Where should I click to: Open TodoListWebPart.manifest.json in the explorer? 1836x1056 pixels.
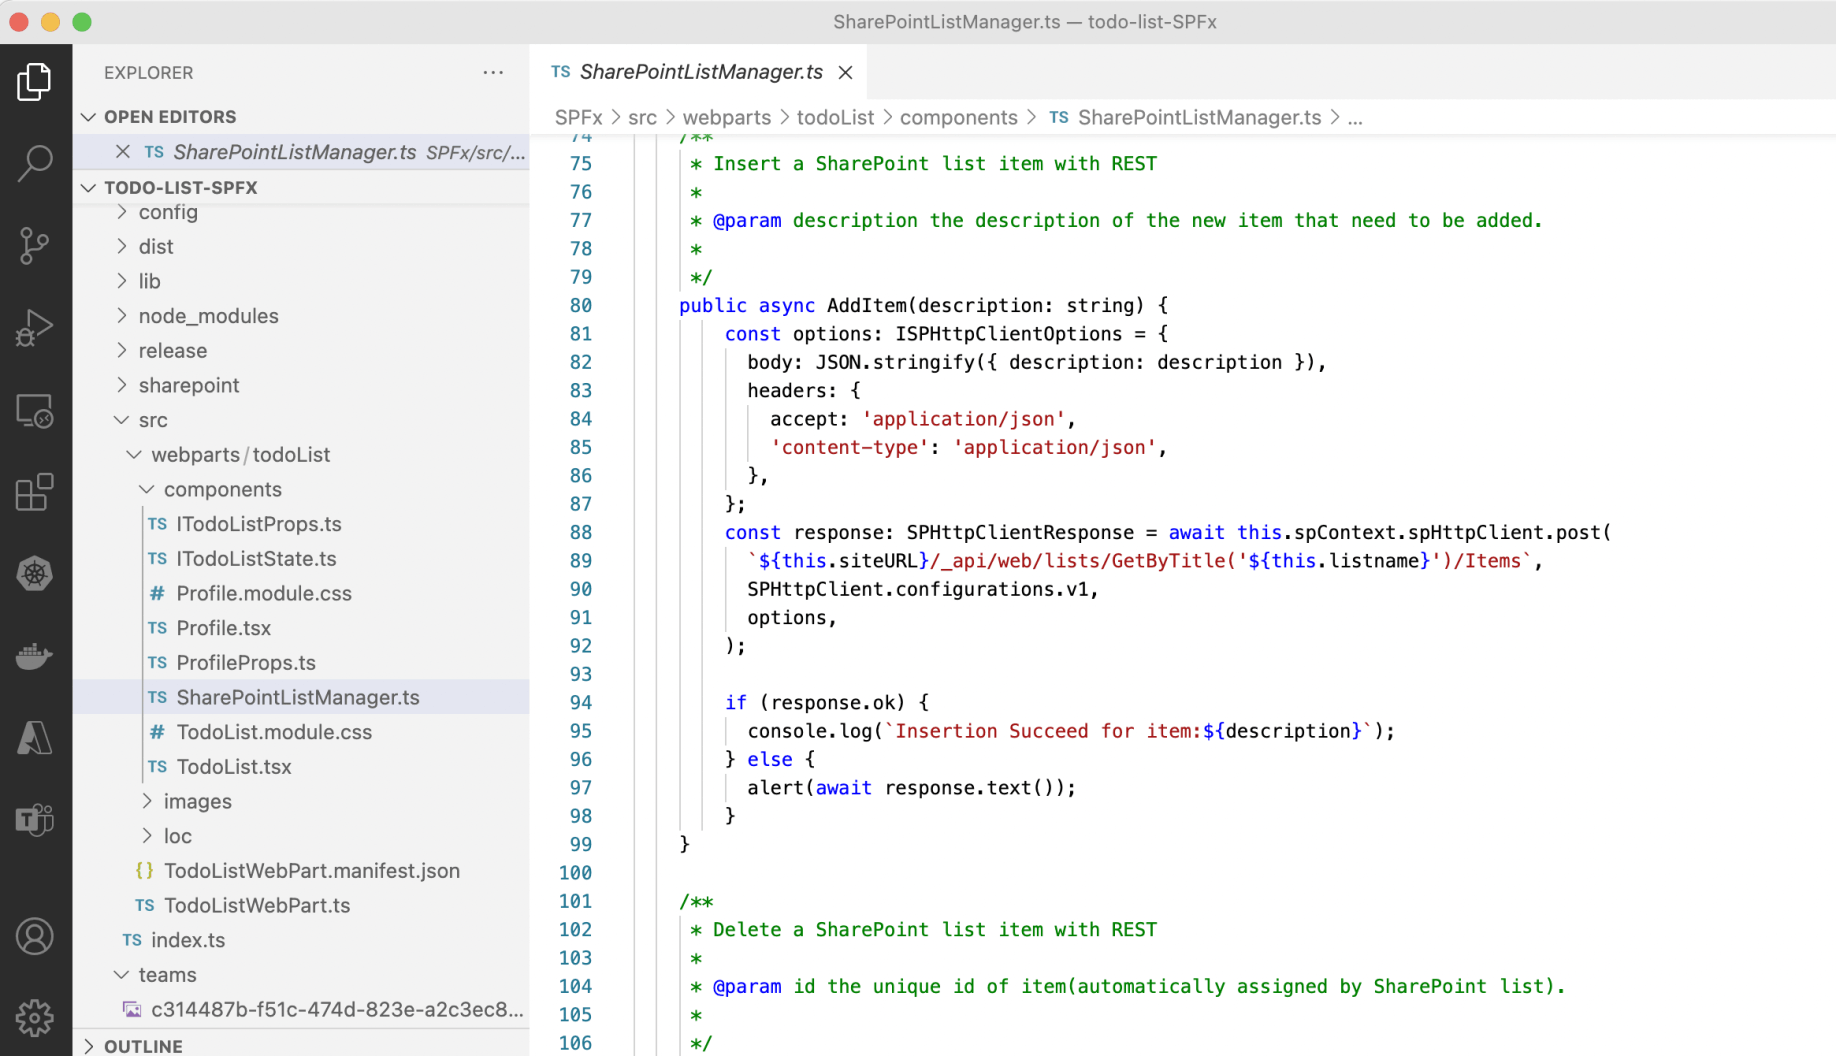[311, 871]
